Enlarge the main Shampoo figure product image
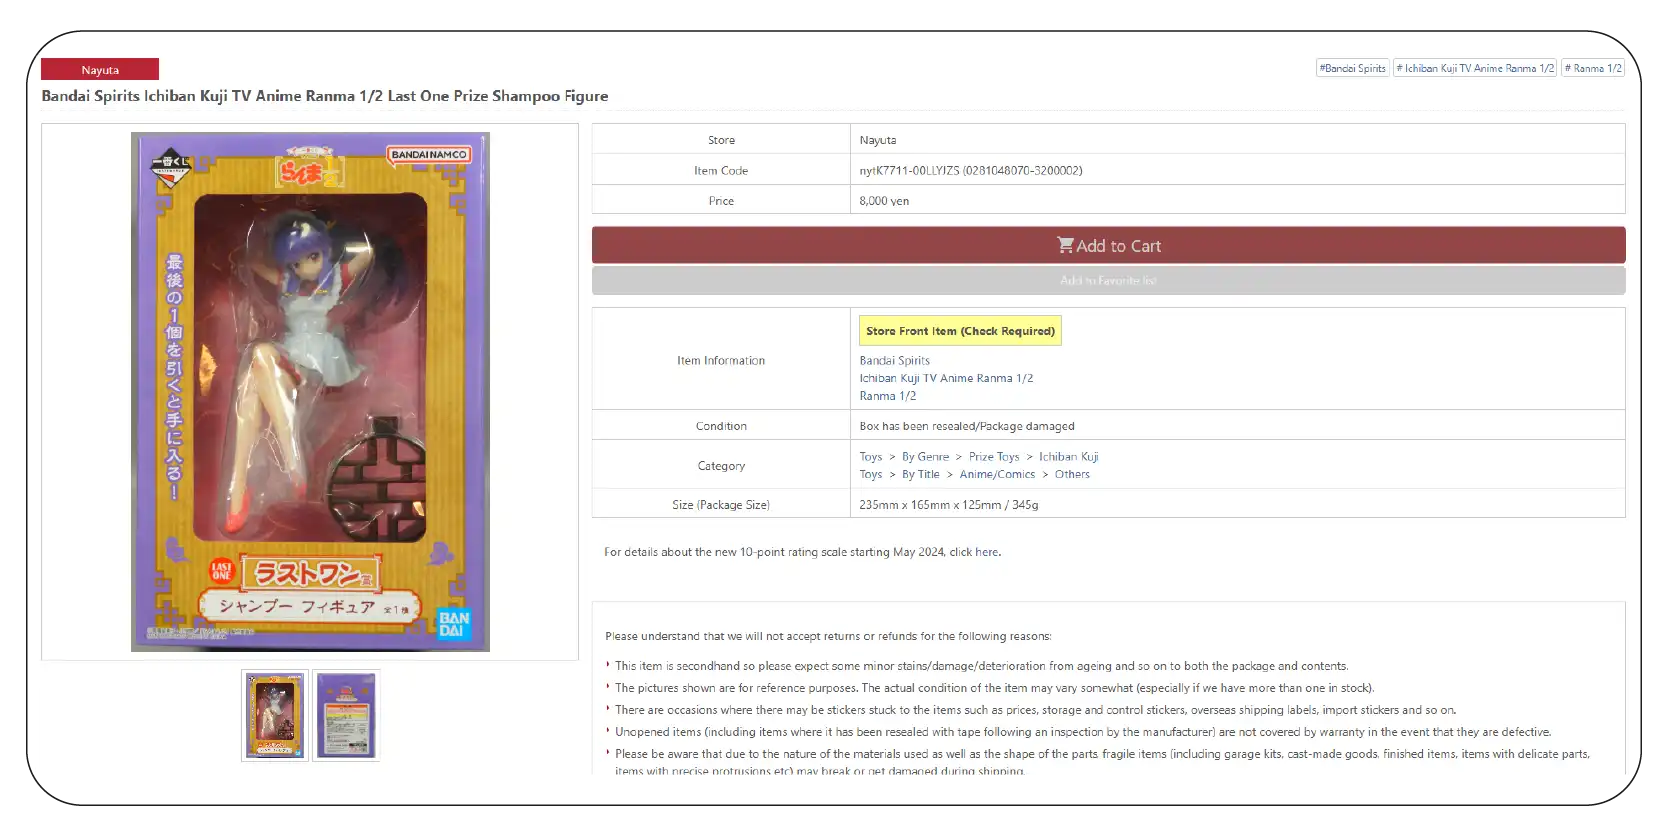1665x827 pixels. [x=310, y=392]
